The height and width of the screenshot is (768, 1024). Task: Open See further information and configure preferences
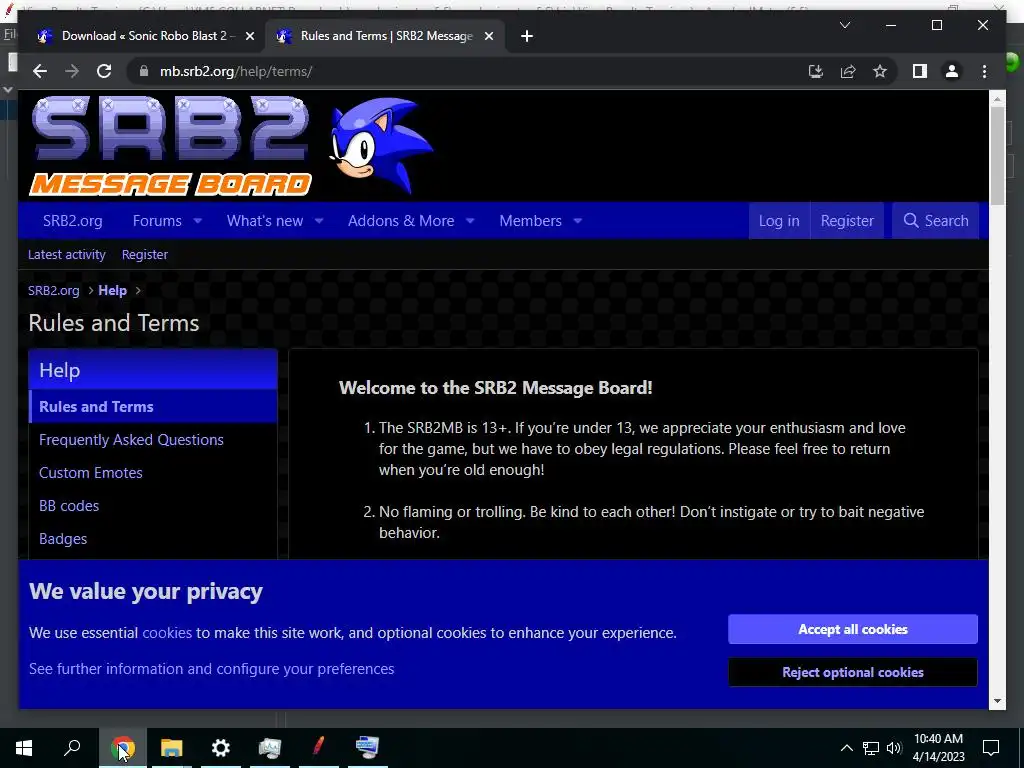pos(212,669)
